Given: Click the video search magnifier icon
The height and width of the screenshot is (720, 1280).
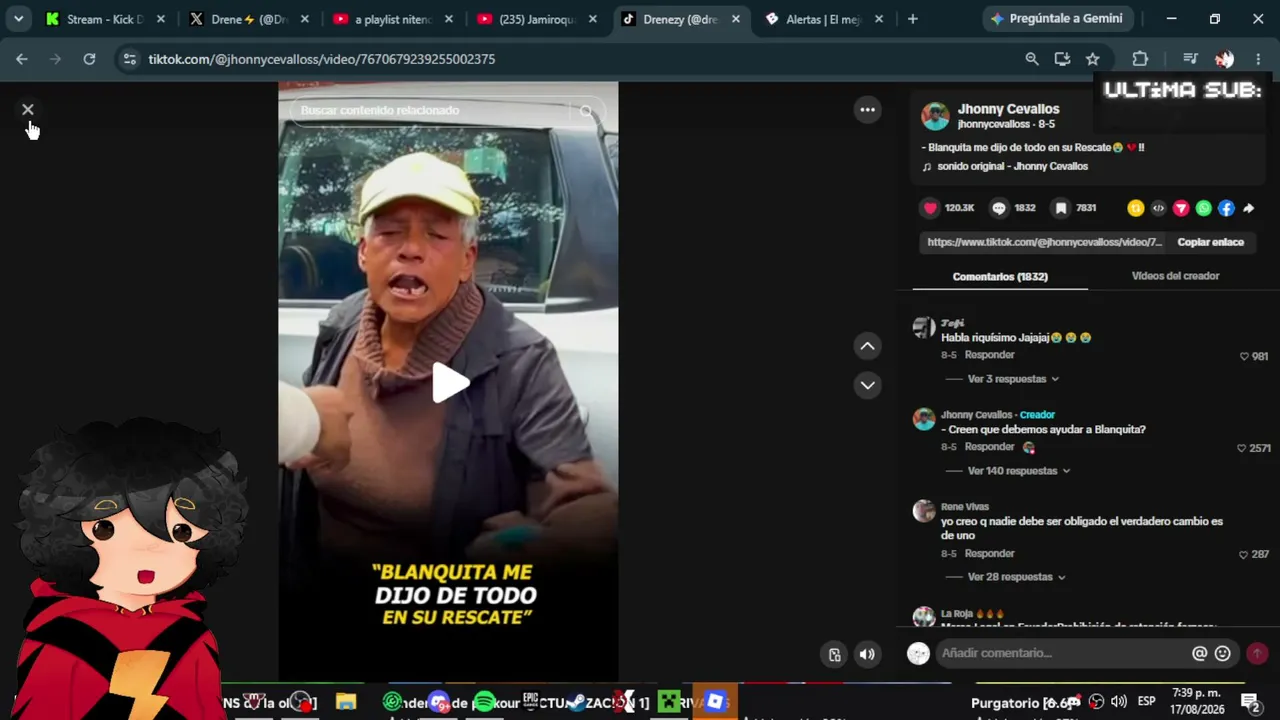Looking at the screenshot, I should 587,111.
